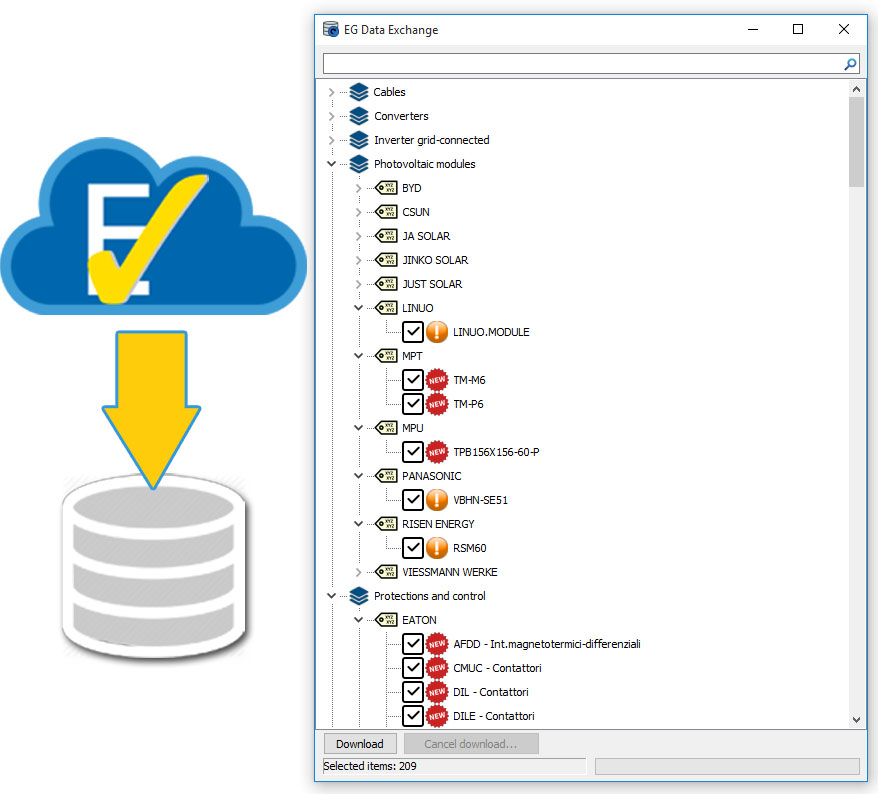Screen dimensions: 878x794
Task: Click the search magnifier icon
Action: pos(850,64)
